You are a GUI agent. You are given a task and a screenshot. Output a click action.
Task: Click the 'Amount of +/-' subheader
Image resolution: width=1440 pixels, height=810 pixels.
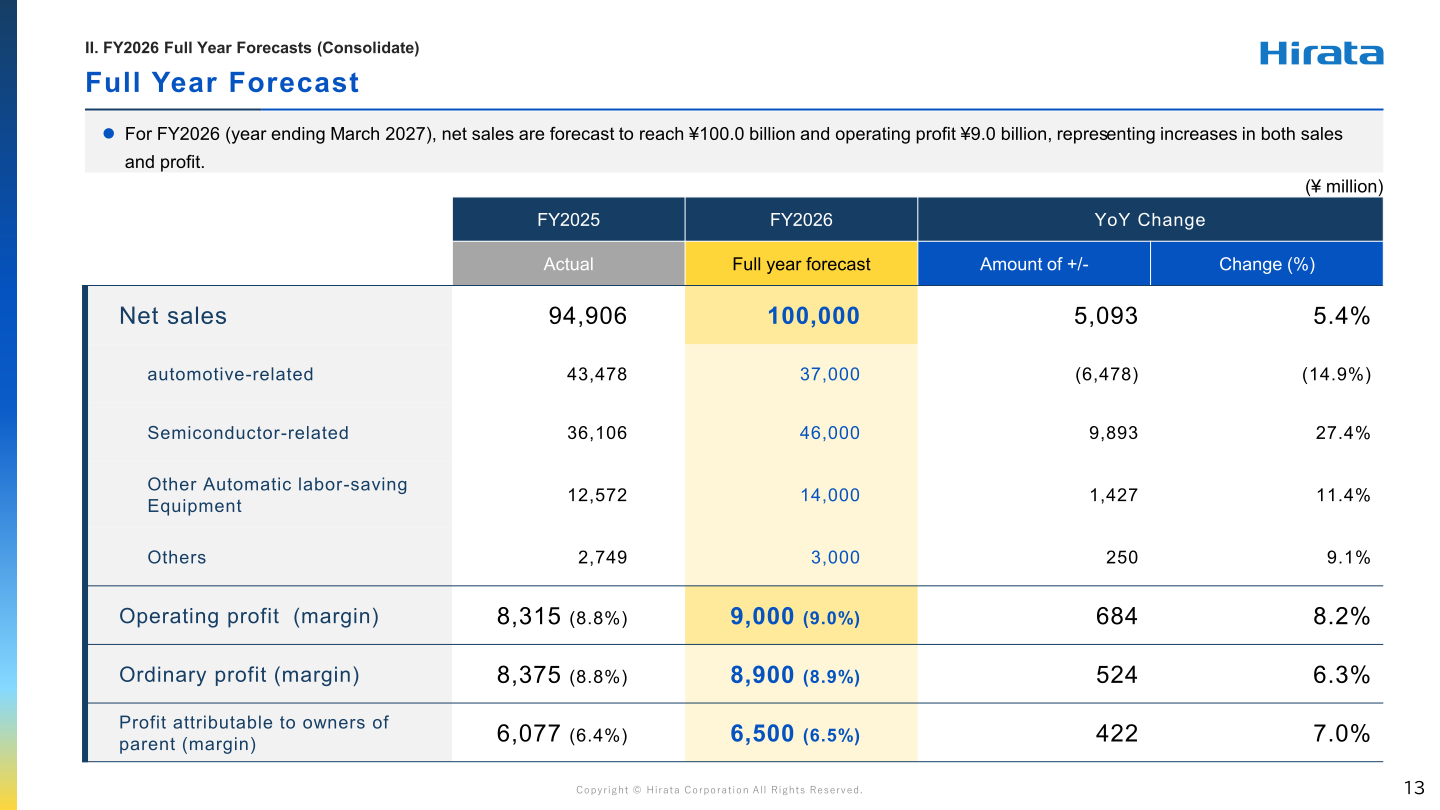click(1034, 264)
